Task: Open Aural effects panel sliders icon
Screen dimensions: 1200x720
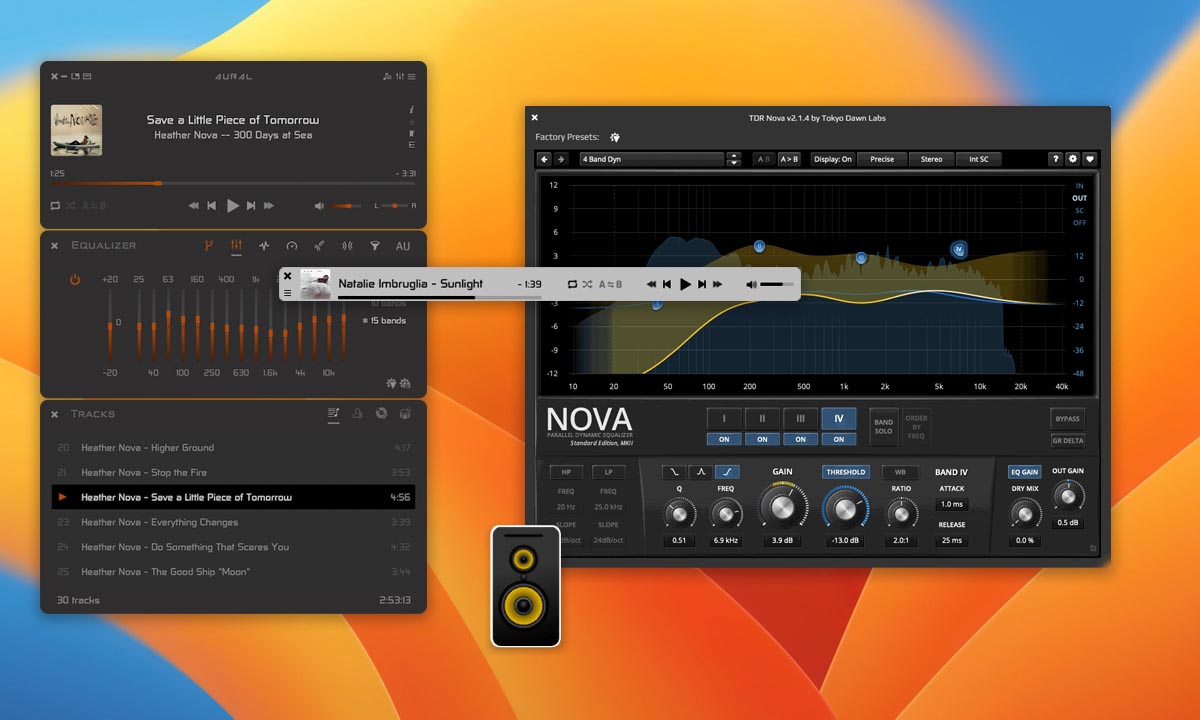Action: tap(400, 76)
